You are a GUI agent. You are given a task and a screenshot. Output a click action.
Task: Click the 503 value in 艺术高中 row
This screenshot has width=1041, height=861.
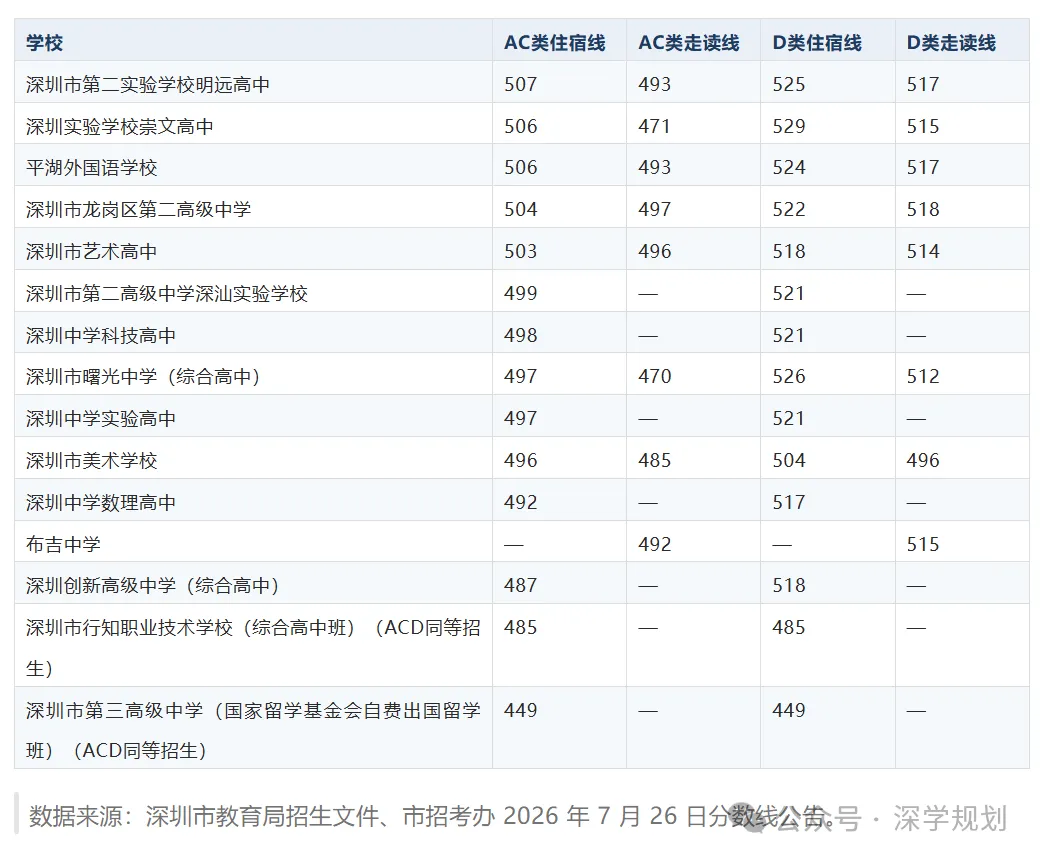(x=520, y=251)
